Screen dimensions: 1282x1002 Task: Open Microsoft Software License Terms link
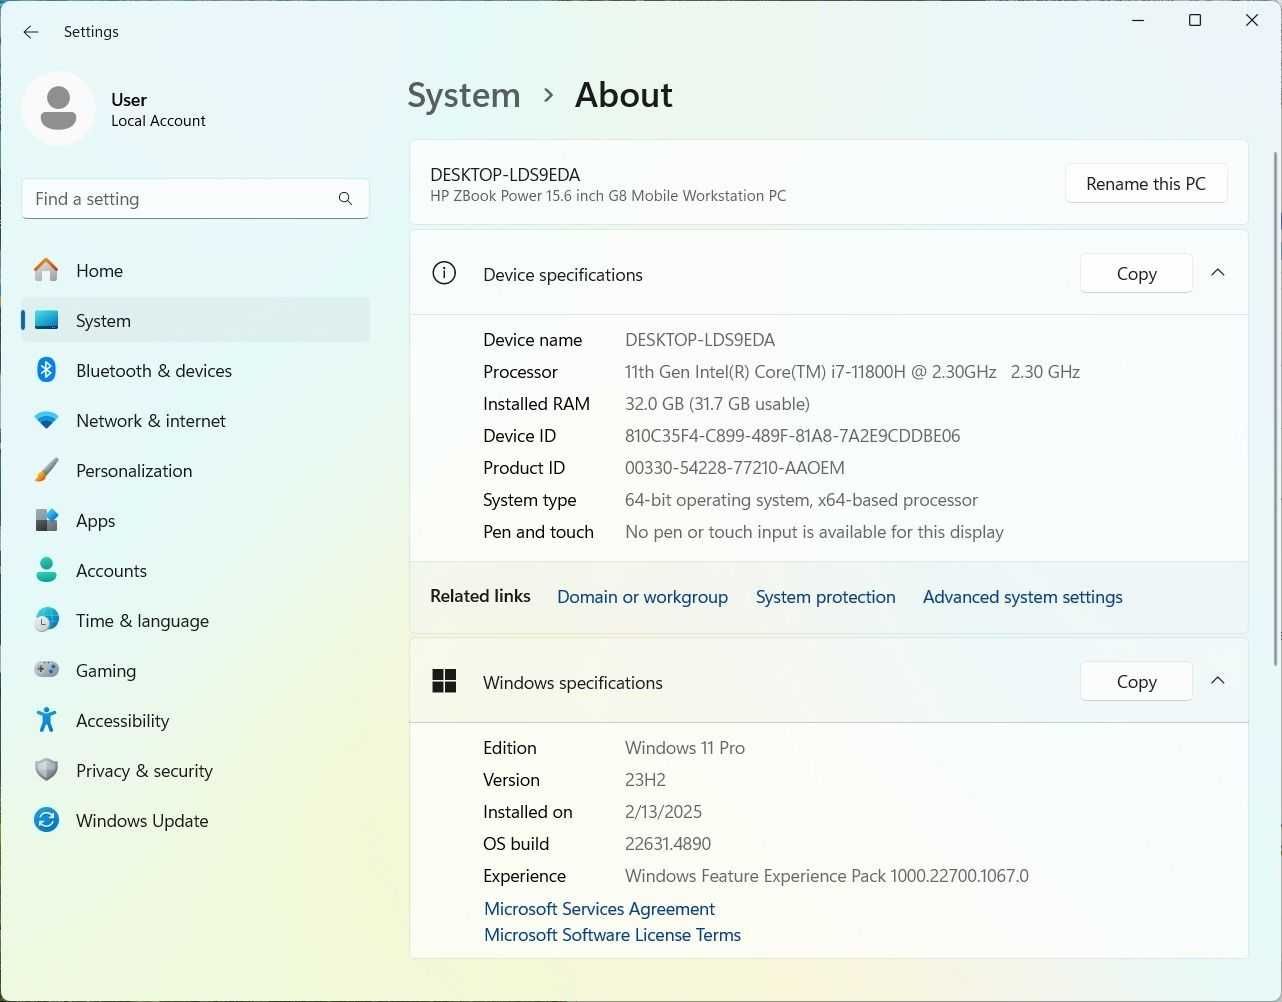tap(612, 935)
